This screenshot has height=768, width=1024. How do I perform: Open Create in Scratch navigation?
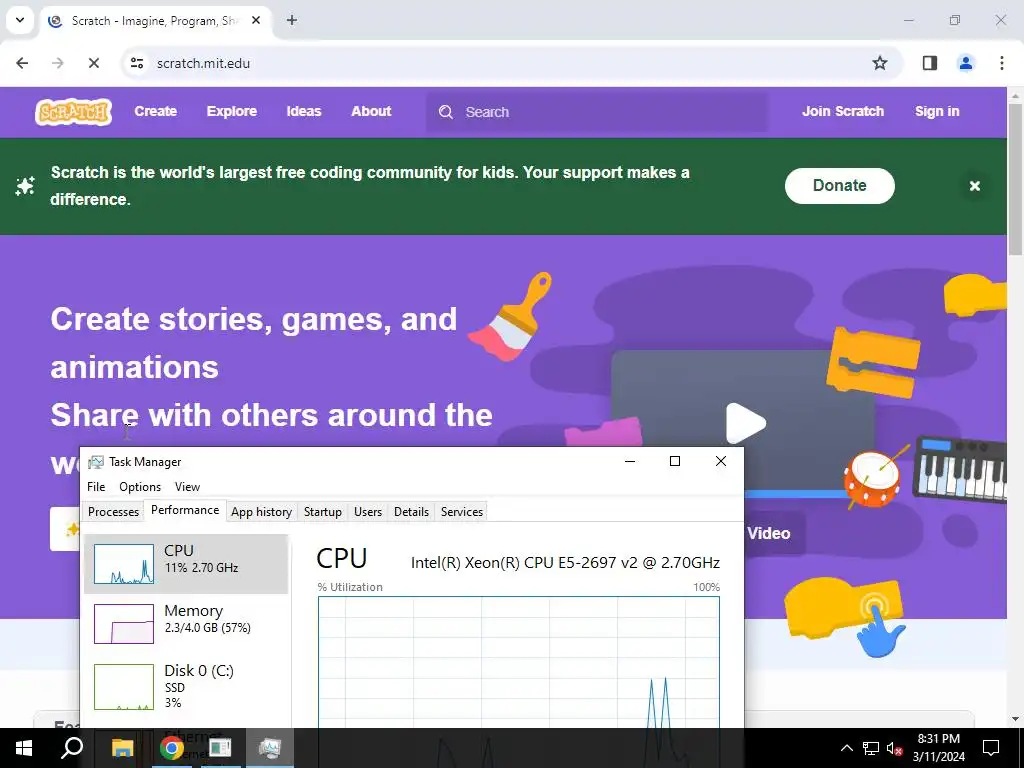pos(155,112)
